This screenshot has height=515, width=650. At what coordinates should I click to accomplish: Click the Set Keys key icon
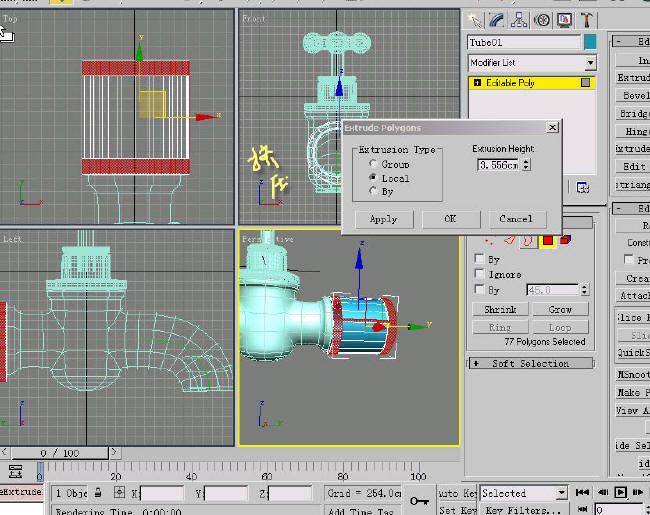[420, 501]
